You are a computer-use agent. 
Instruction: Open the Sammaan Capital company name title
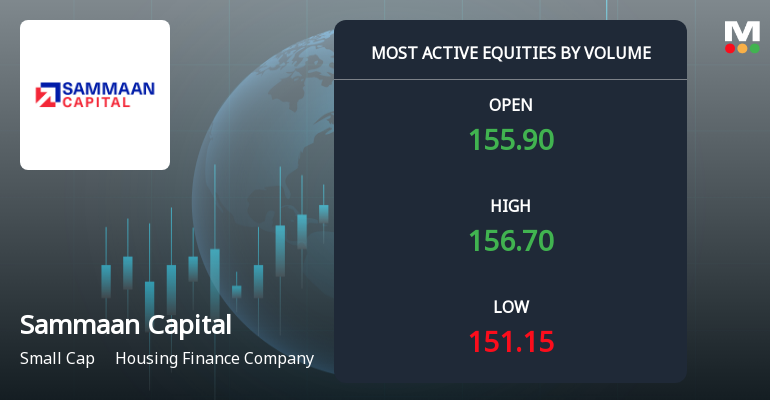pos(125,325)
